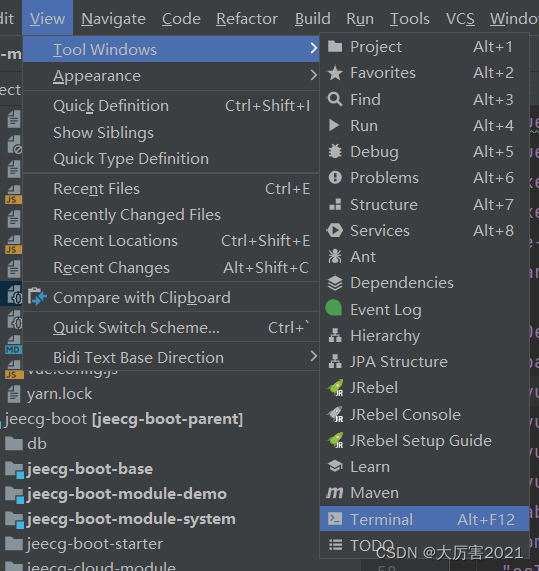
Task: Choose Show Siblings
Action: (x=171, y=133)
